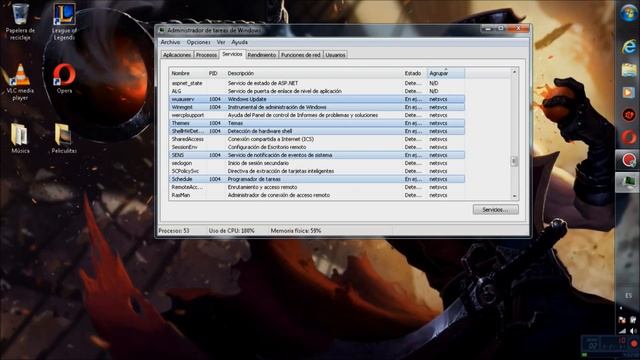The width and height of the screenshot is (640, 360).
Task: Launch Internet Explorer from the taskbar
Action: tap(629, 47)
